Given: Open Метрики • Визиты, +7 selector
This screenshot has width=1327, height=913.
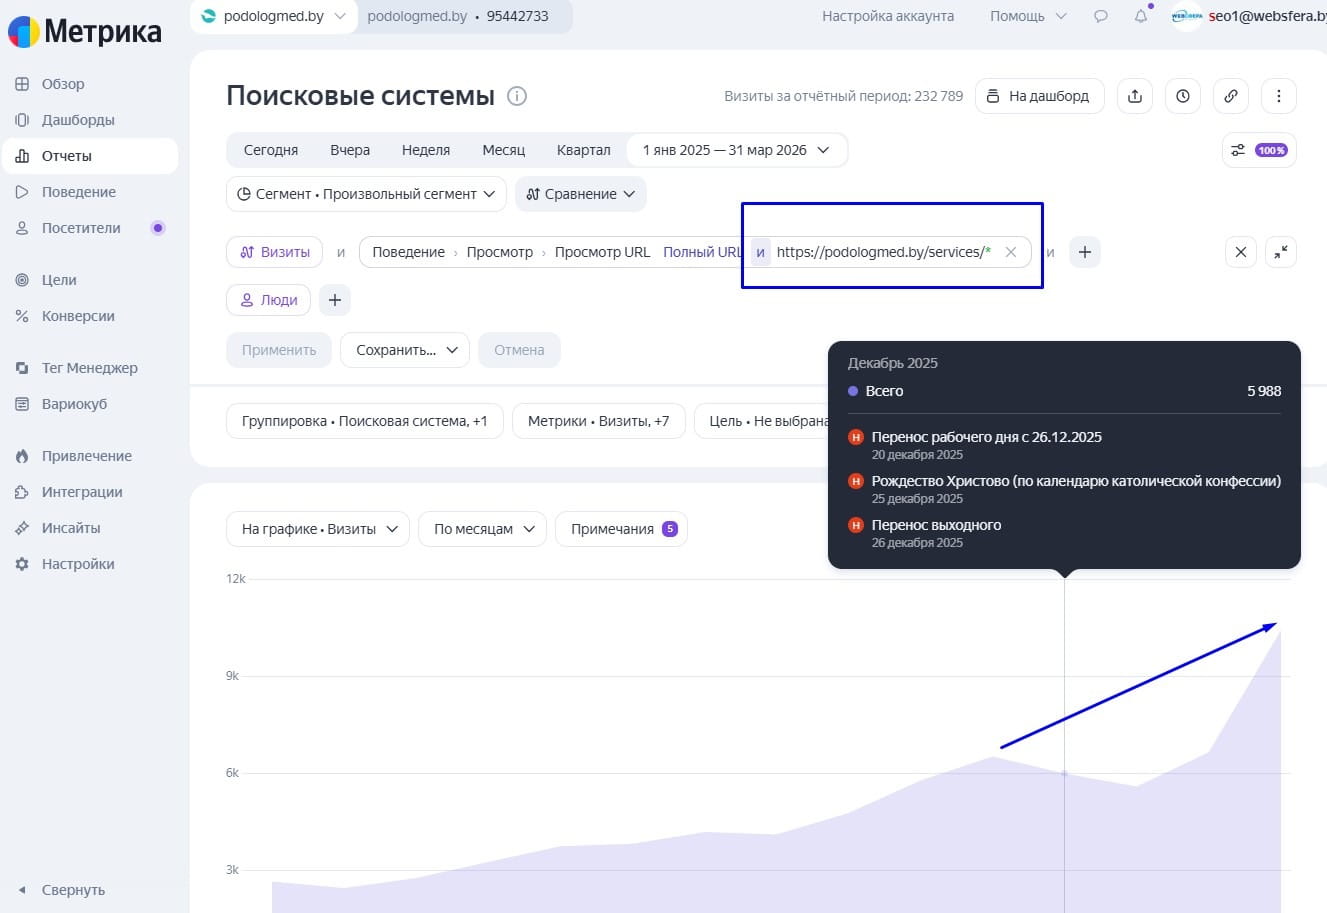Looking at the screenshot, I should point(598,421).
